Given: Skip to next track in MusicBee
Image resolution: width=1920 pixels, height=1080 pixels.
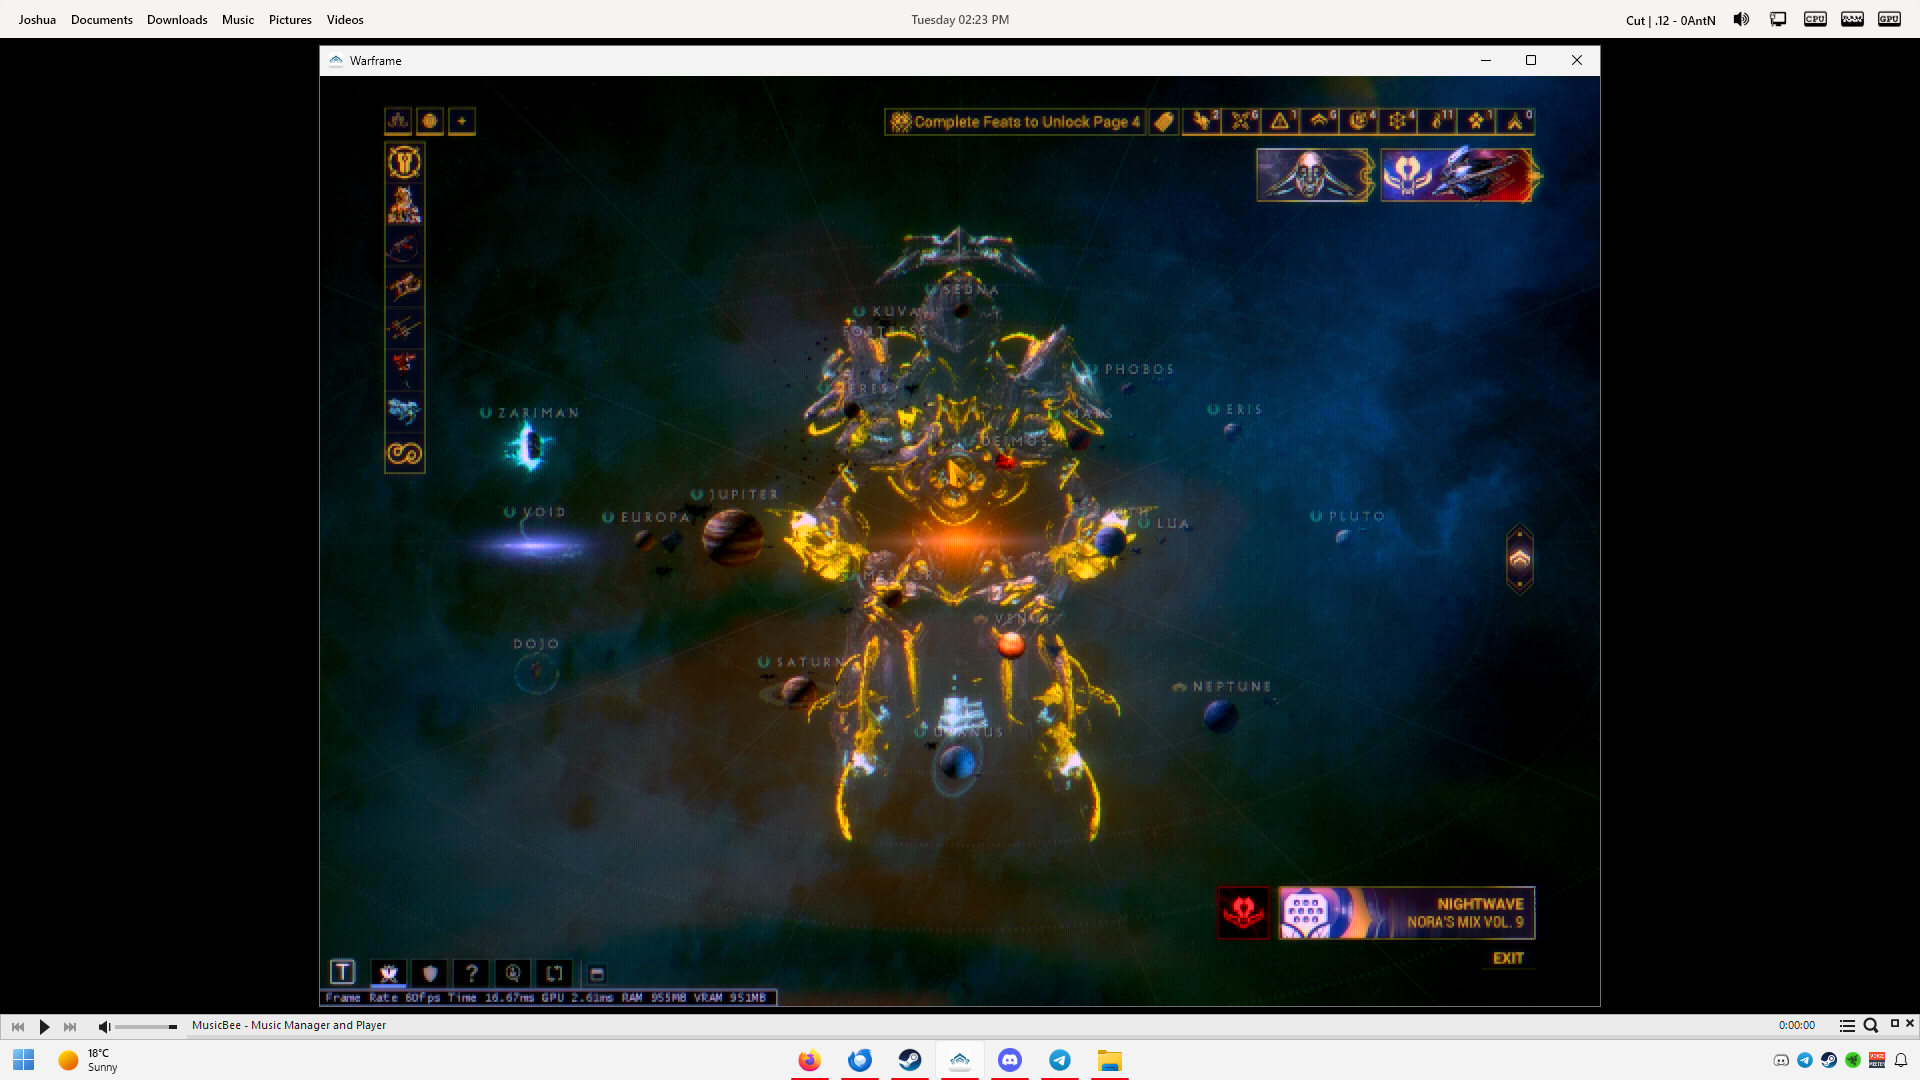Looking at the screenshot, I should click(70, 1026).
